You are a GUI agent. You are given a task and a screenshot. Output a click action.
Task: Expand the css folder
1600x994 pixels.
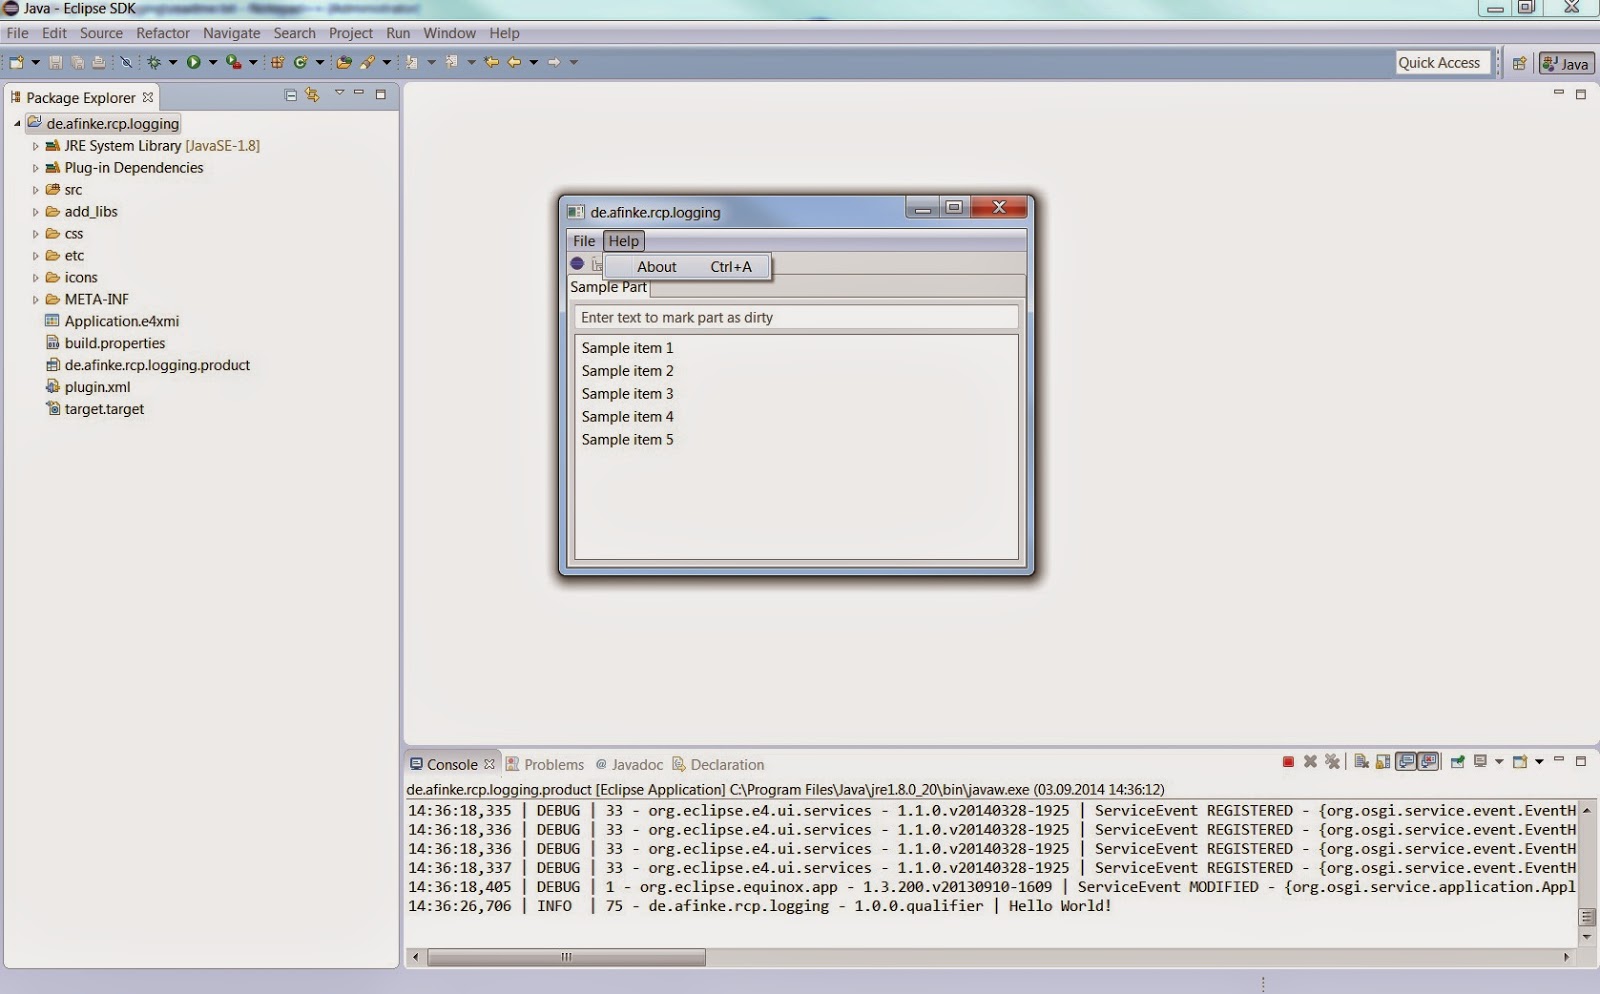click(35, 234)
